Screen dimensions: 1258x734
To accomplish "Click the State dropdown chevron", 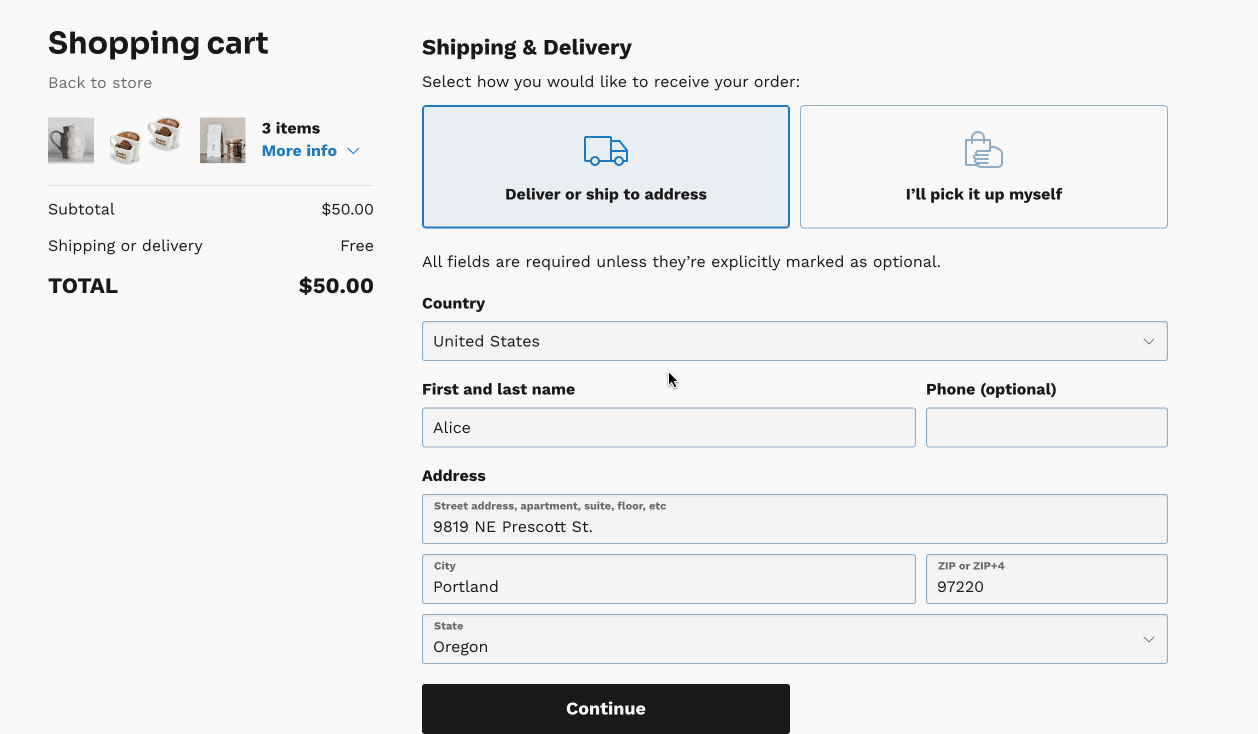I will coord(1148,638).
